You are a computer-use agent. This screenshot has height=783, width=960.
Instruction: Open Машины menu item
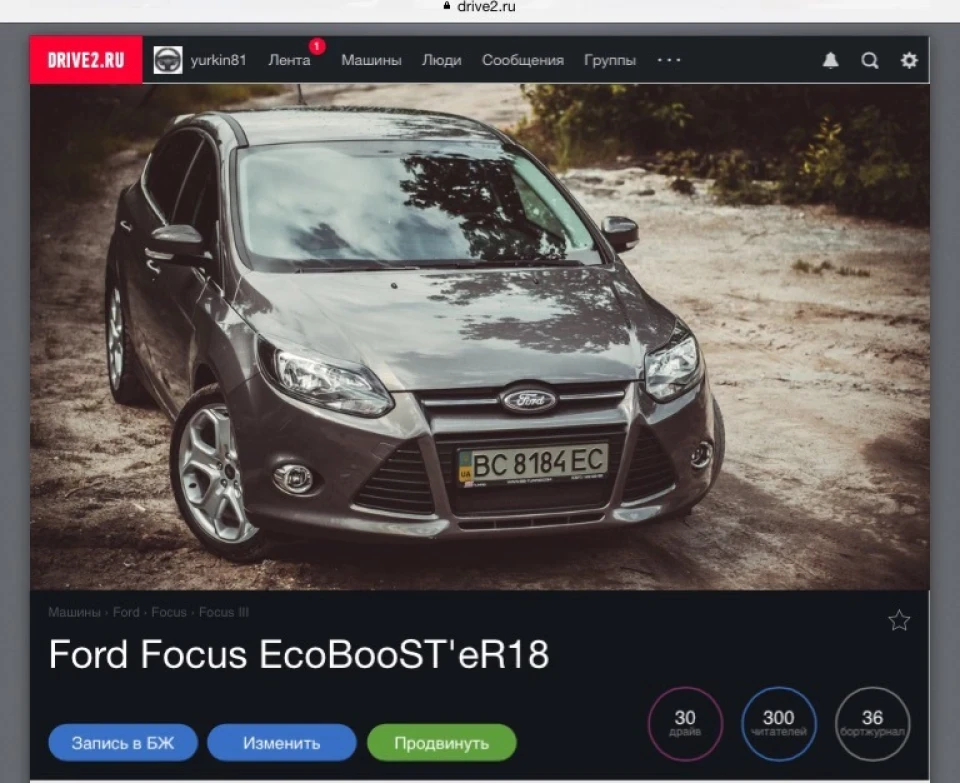coord(371,60)
